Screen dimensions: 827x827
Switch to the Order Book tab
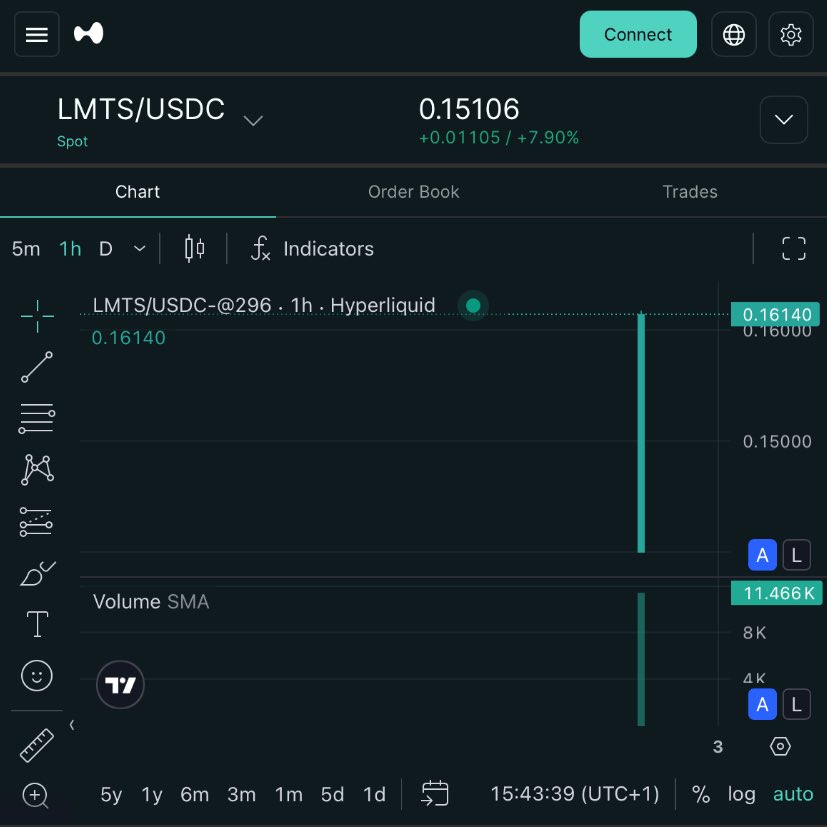pos(414,192)
